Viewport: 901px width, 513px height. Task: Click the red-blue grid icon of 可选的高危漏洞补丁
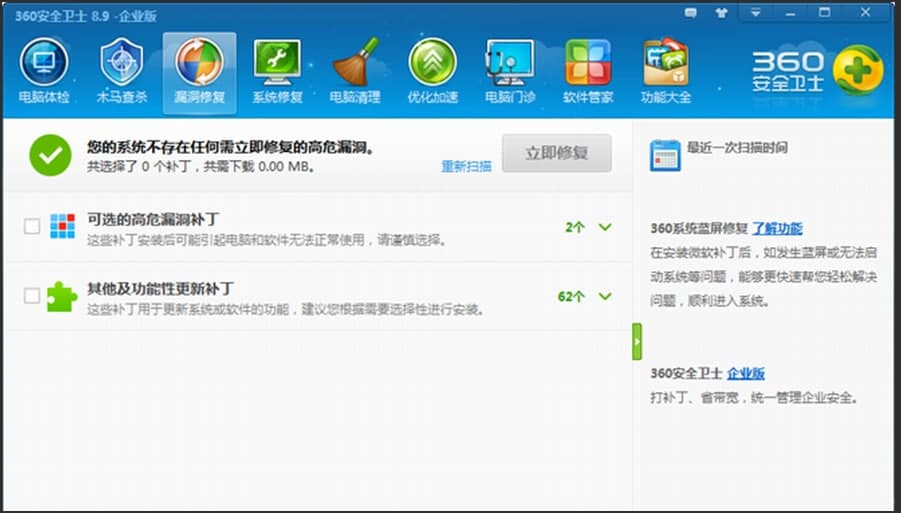pyautogui.click(x=62, y=226)
